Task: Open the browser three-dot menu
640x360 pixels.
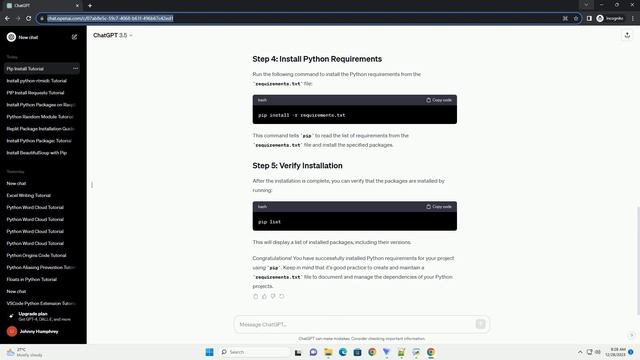Action: point(633,18)
